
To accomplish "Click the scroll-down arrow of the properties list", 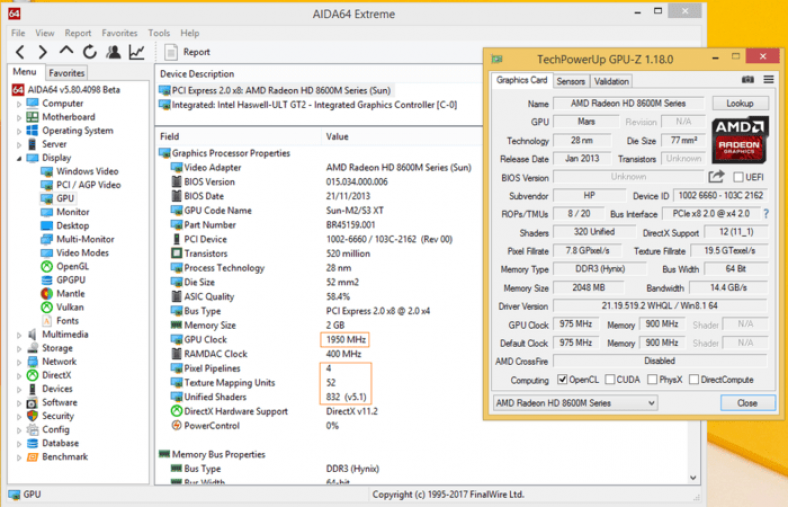I will tap(693, 478).
